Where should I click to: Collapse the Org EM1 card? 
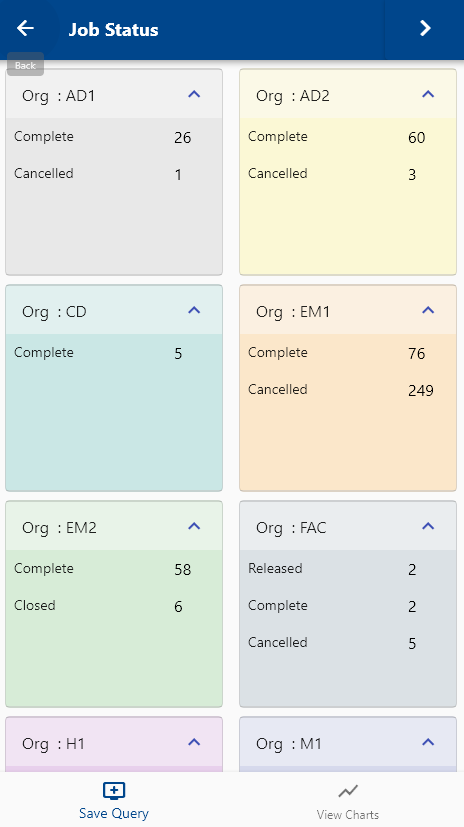[x=428, y=310]
